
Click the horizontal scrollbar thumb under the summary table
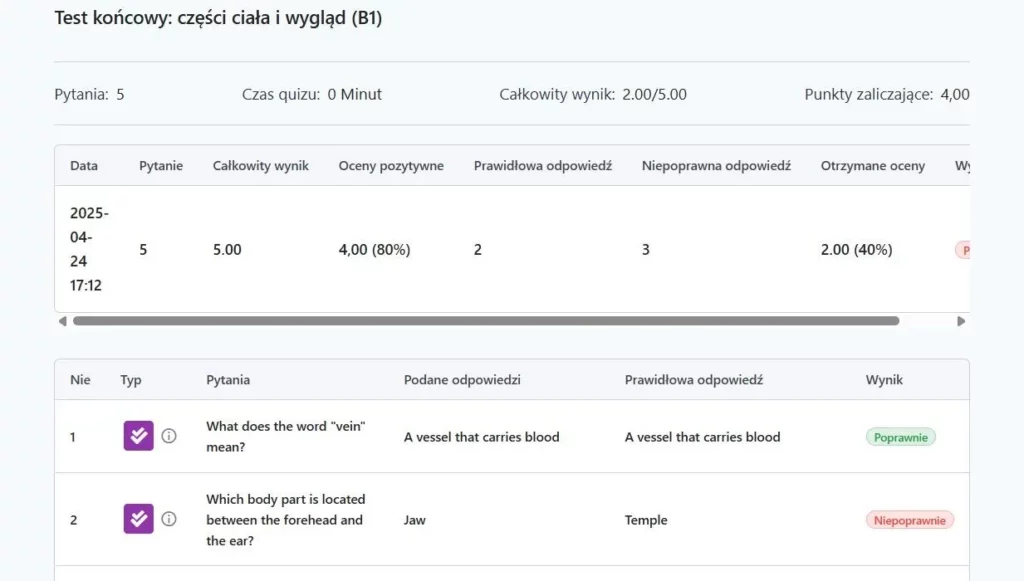click(485, 321)
